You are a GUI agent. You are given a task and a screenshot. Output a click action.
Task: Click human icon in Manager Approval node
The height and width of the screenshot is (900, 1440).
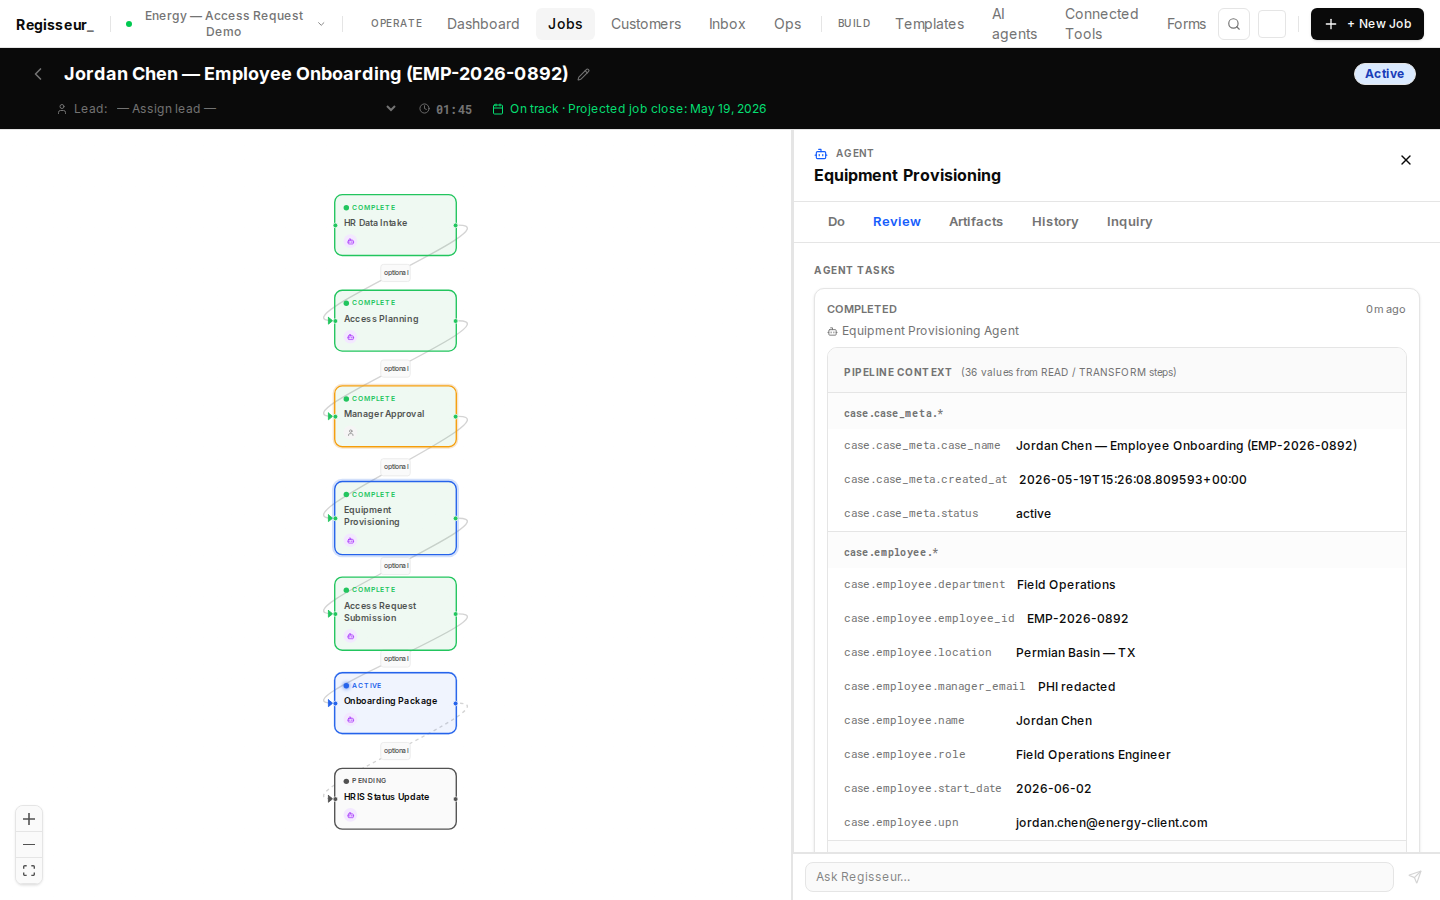click(351, 433)
